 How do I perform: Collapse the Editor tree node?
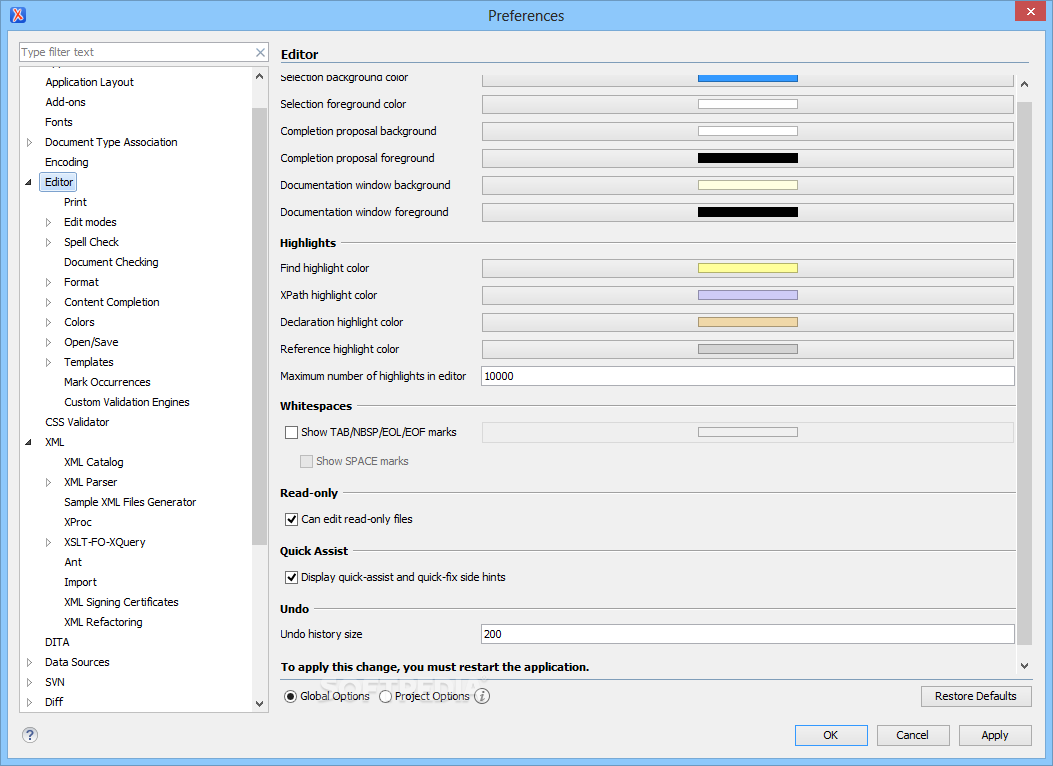(x=28, y=182)
